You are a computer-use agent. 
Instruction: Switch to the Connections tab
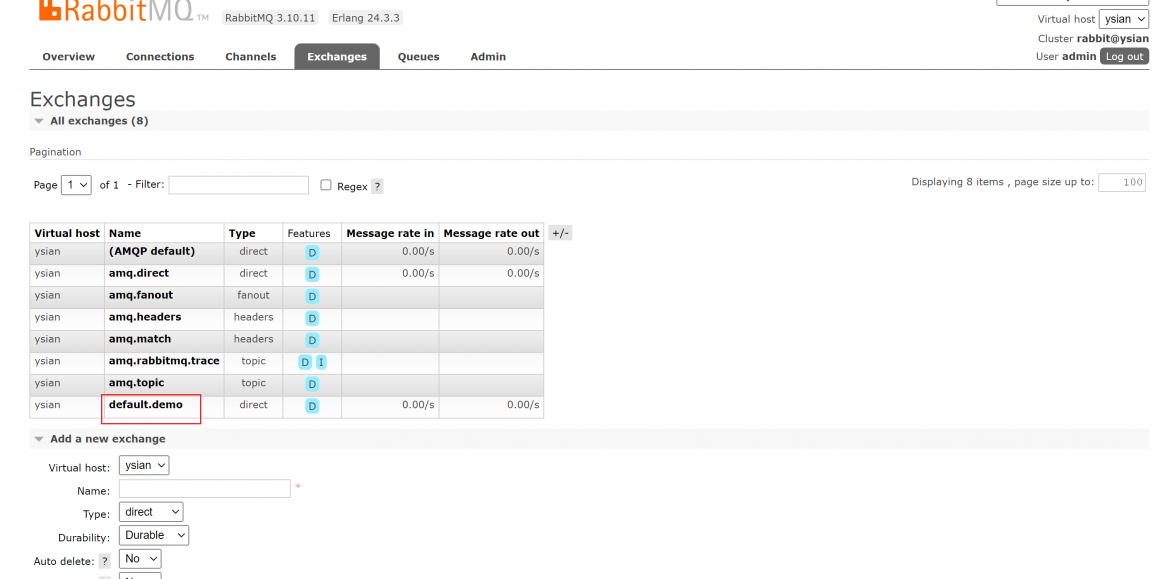160,57
